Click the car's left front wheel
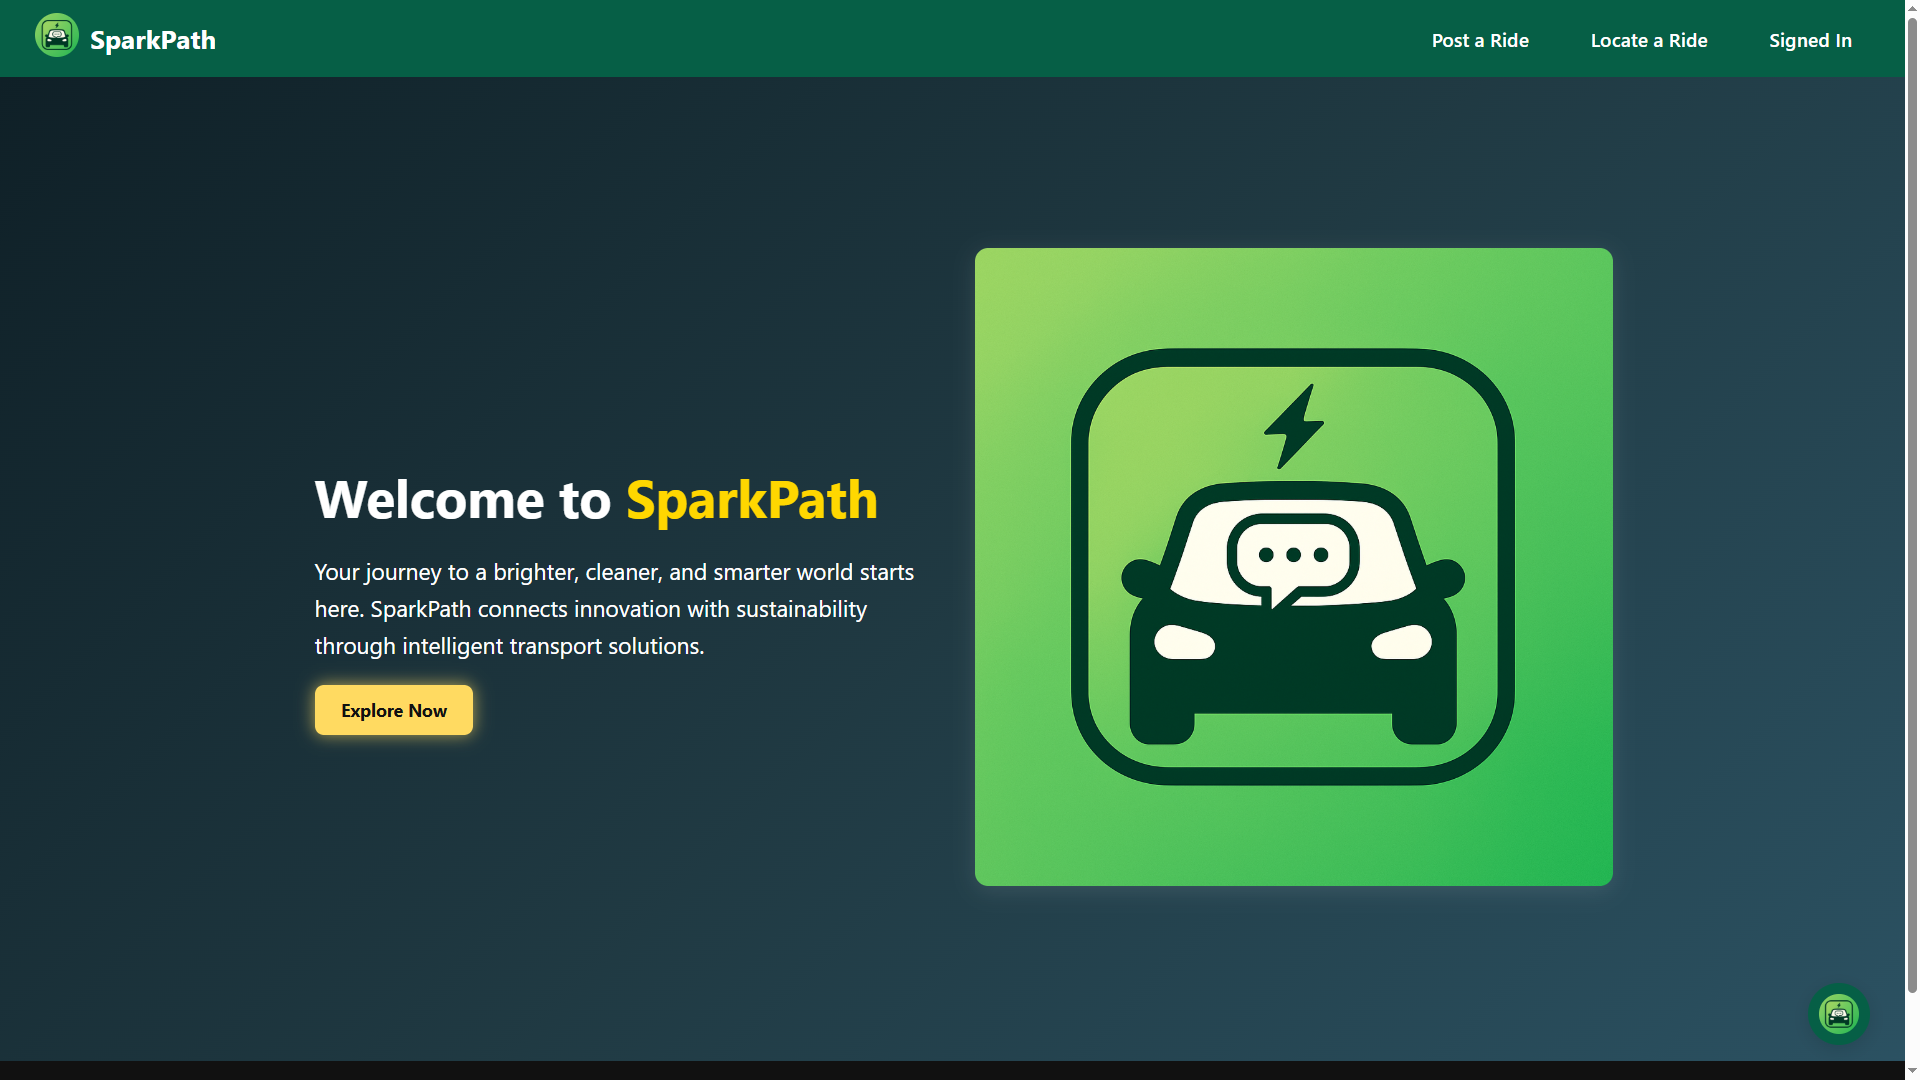 click(1162, 728)
